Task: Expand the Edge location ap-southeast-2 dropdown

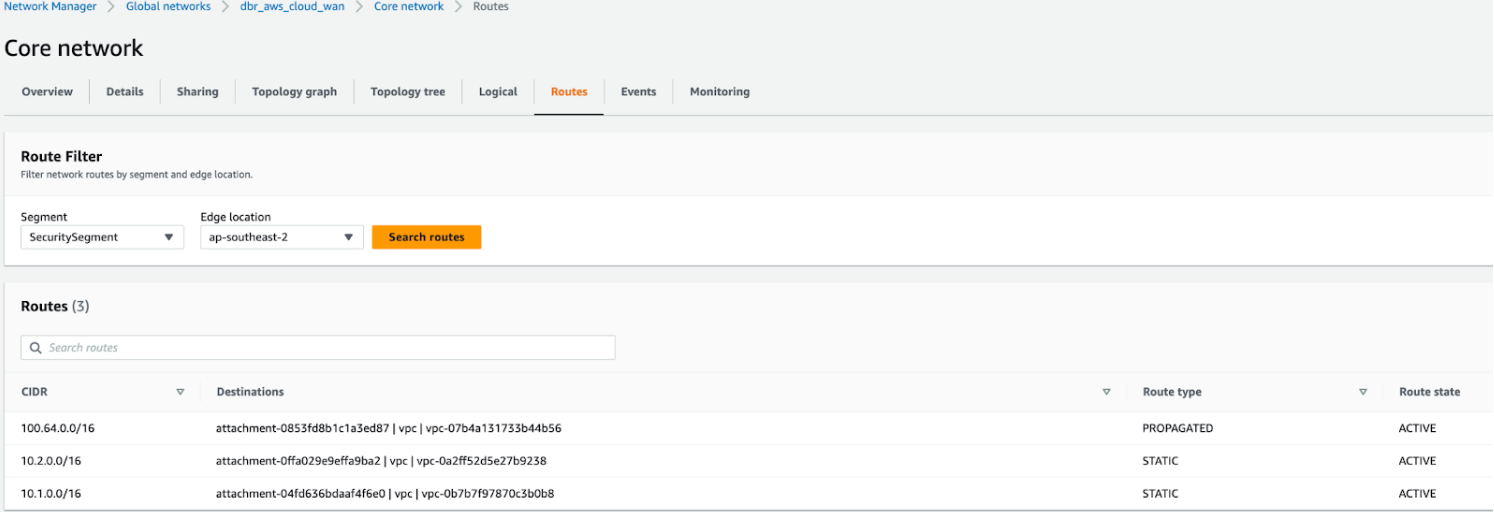Action: pyautogui.click(x=281, y=237)
